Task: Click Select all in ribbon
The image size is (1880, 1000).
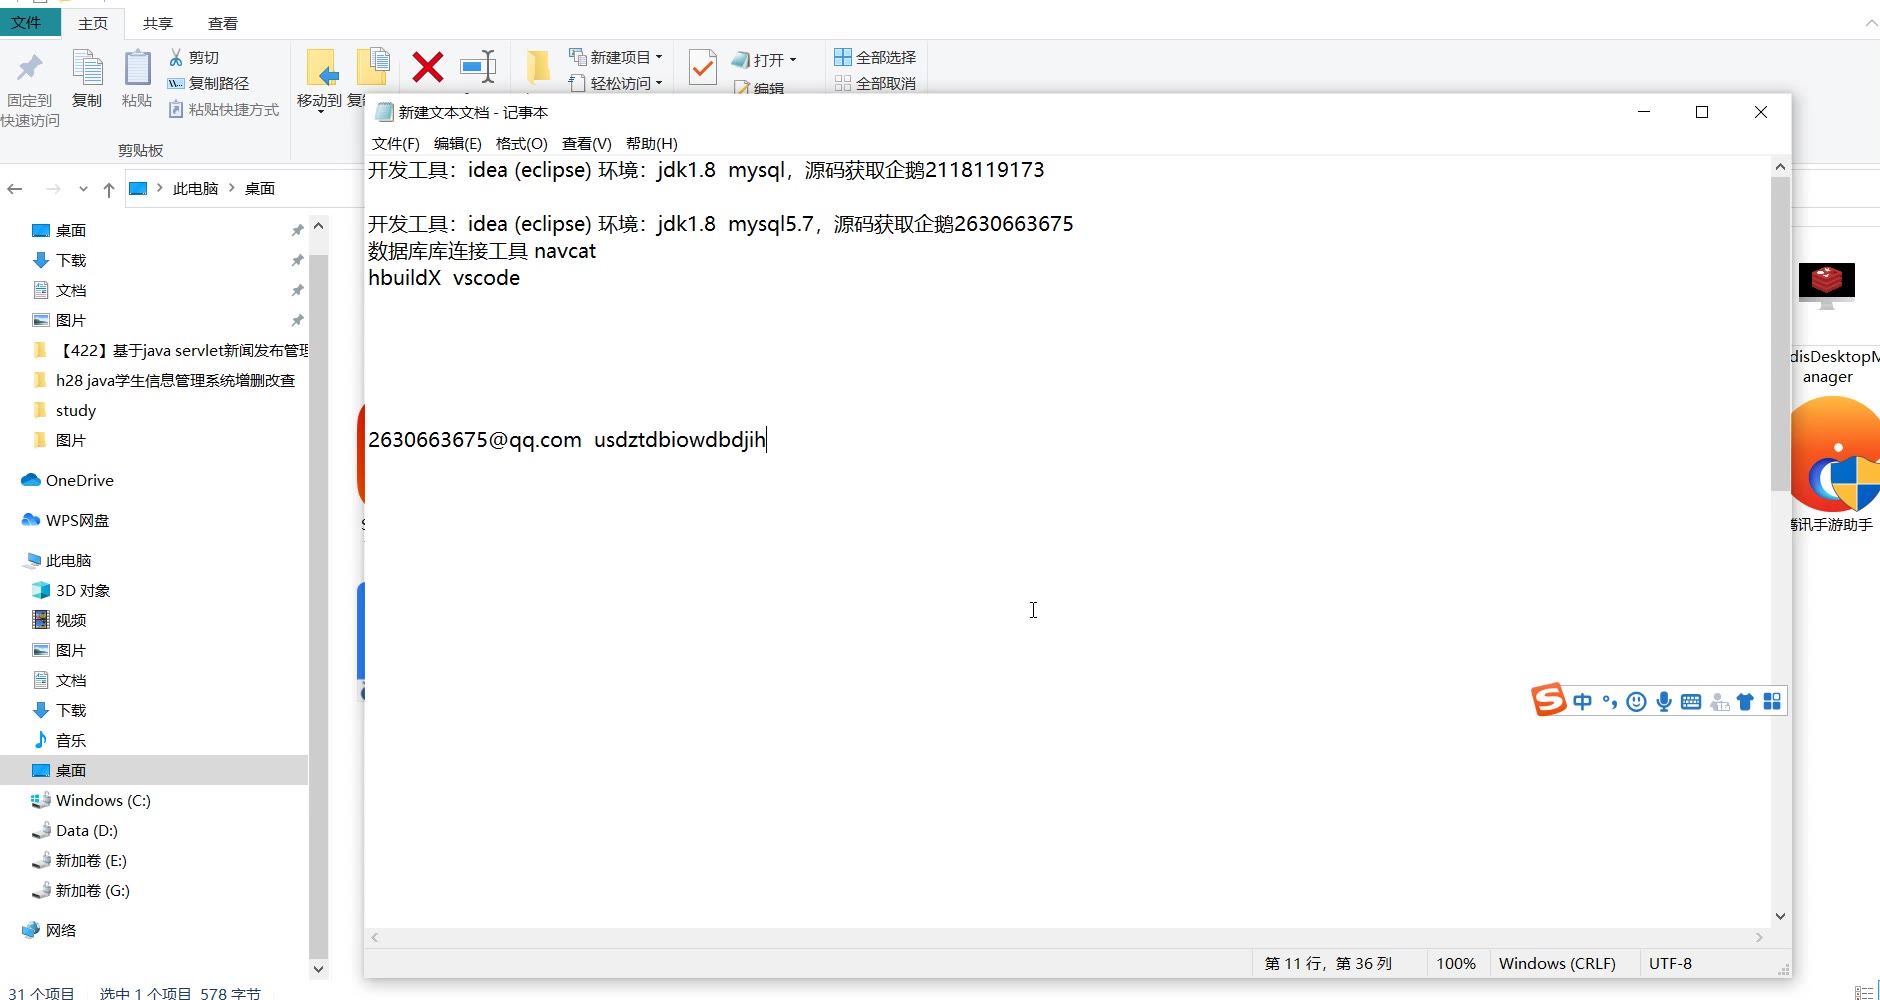Action: pyautogui.click(x=875, y=57)
